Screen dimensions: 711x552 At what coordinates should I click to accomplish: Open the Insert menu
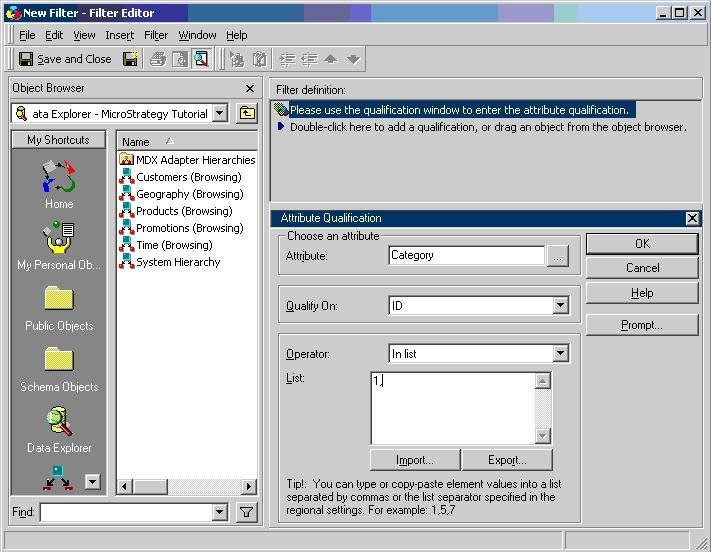(119, 35)
